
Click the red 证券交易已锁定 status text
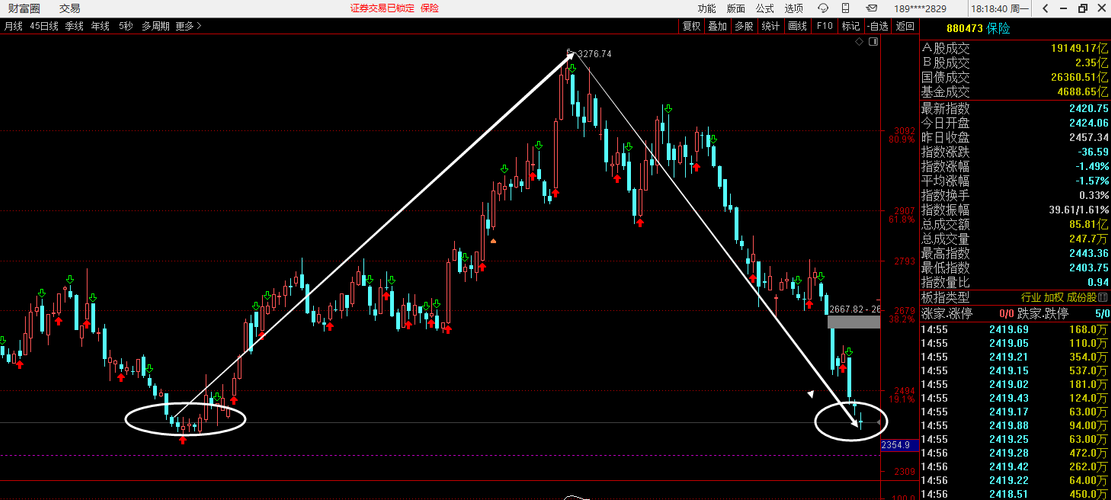click(x=381, y=8)
